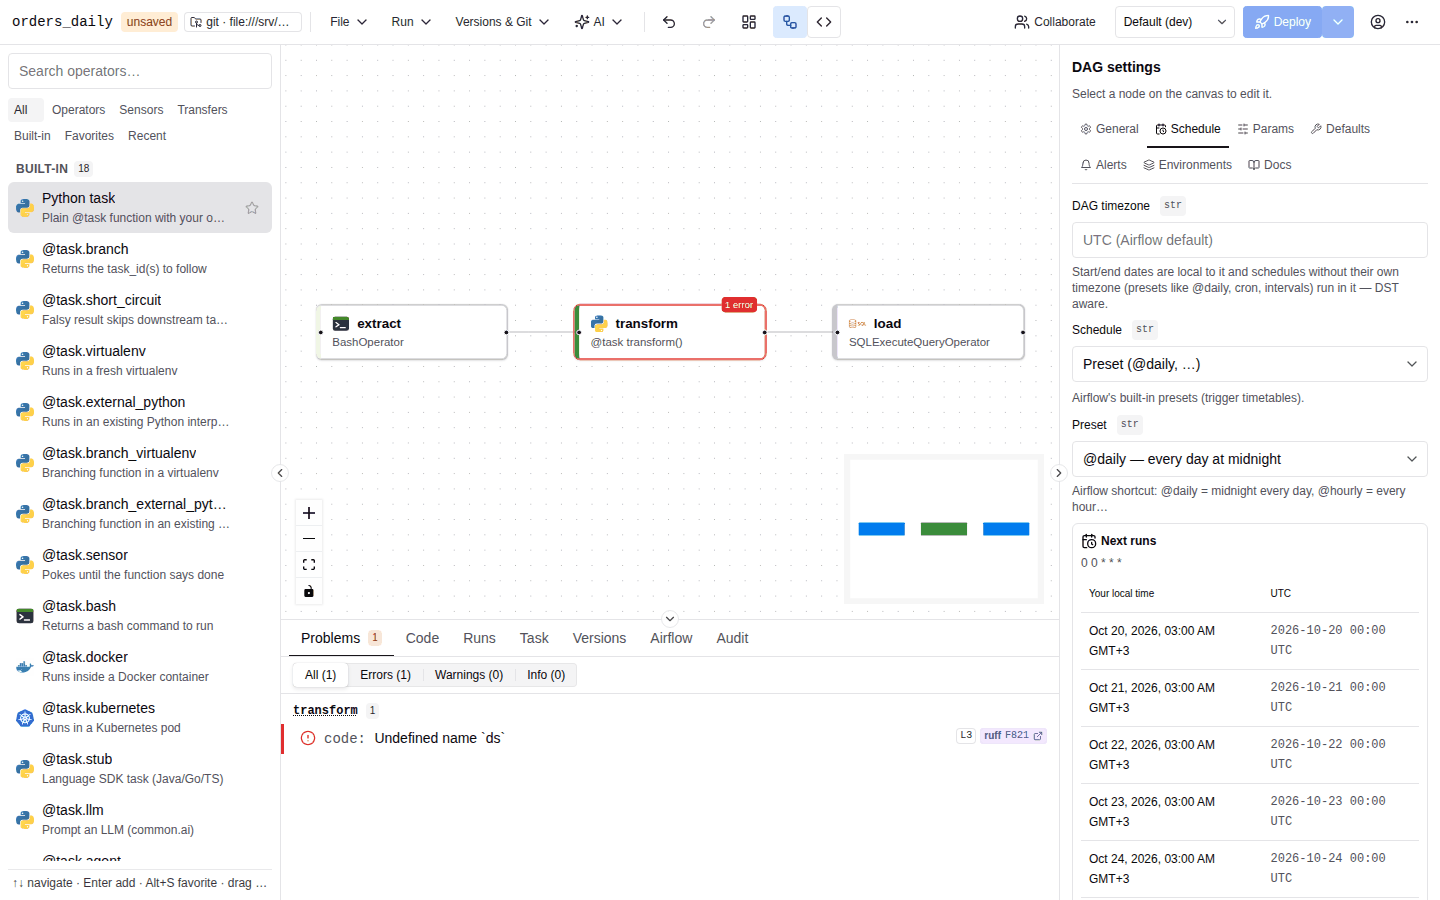Click the minimap overview of the DAG
This screenshot has width=1440, height=900.
[x=944, y=529]
